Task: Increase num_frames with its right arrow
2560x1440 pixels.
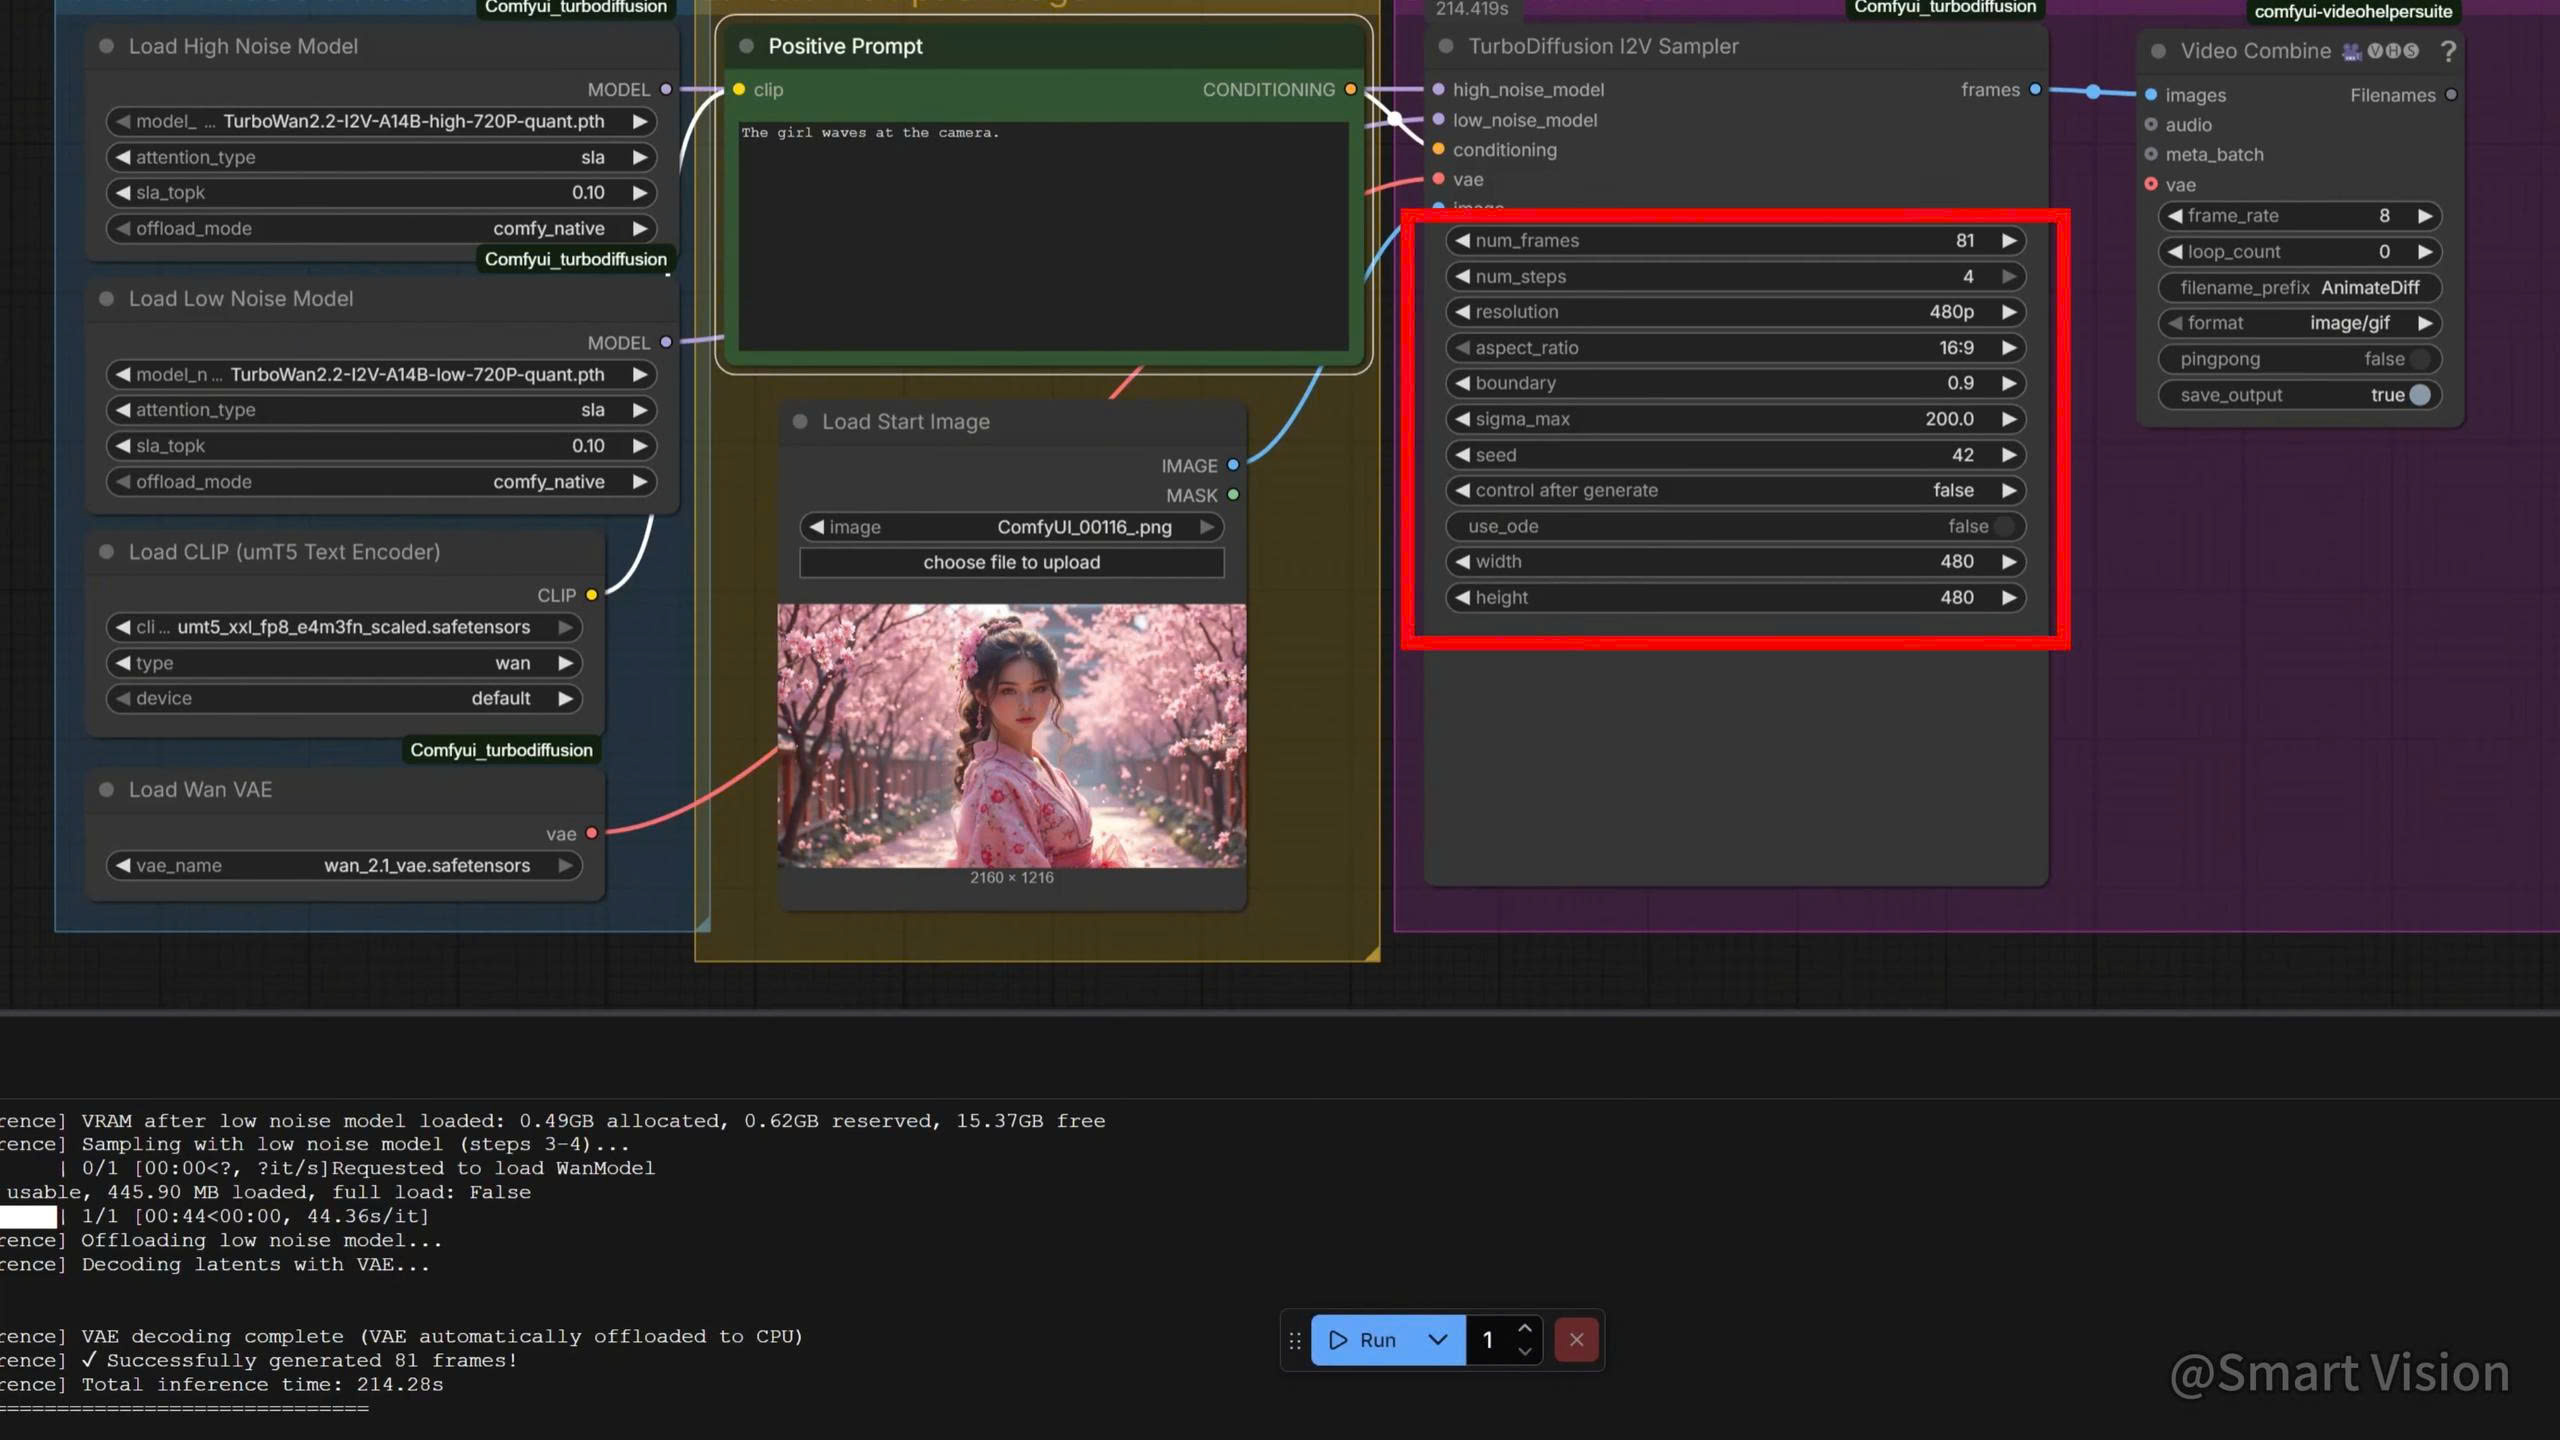Action: coord(2008,241)
